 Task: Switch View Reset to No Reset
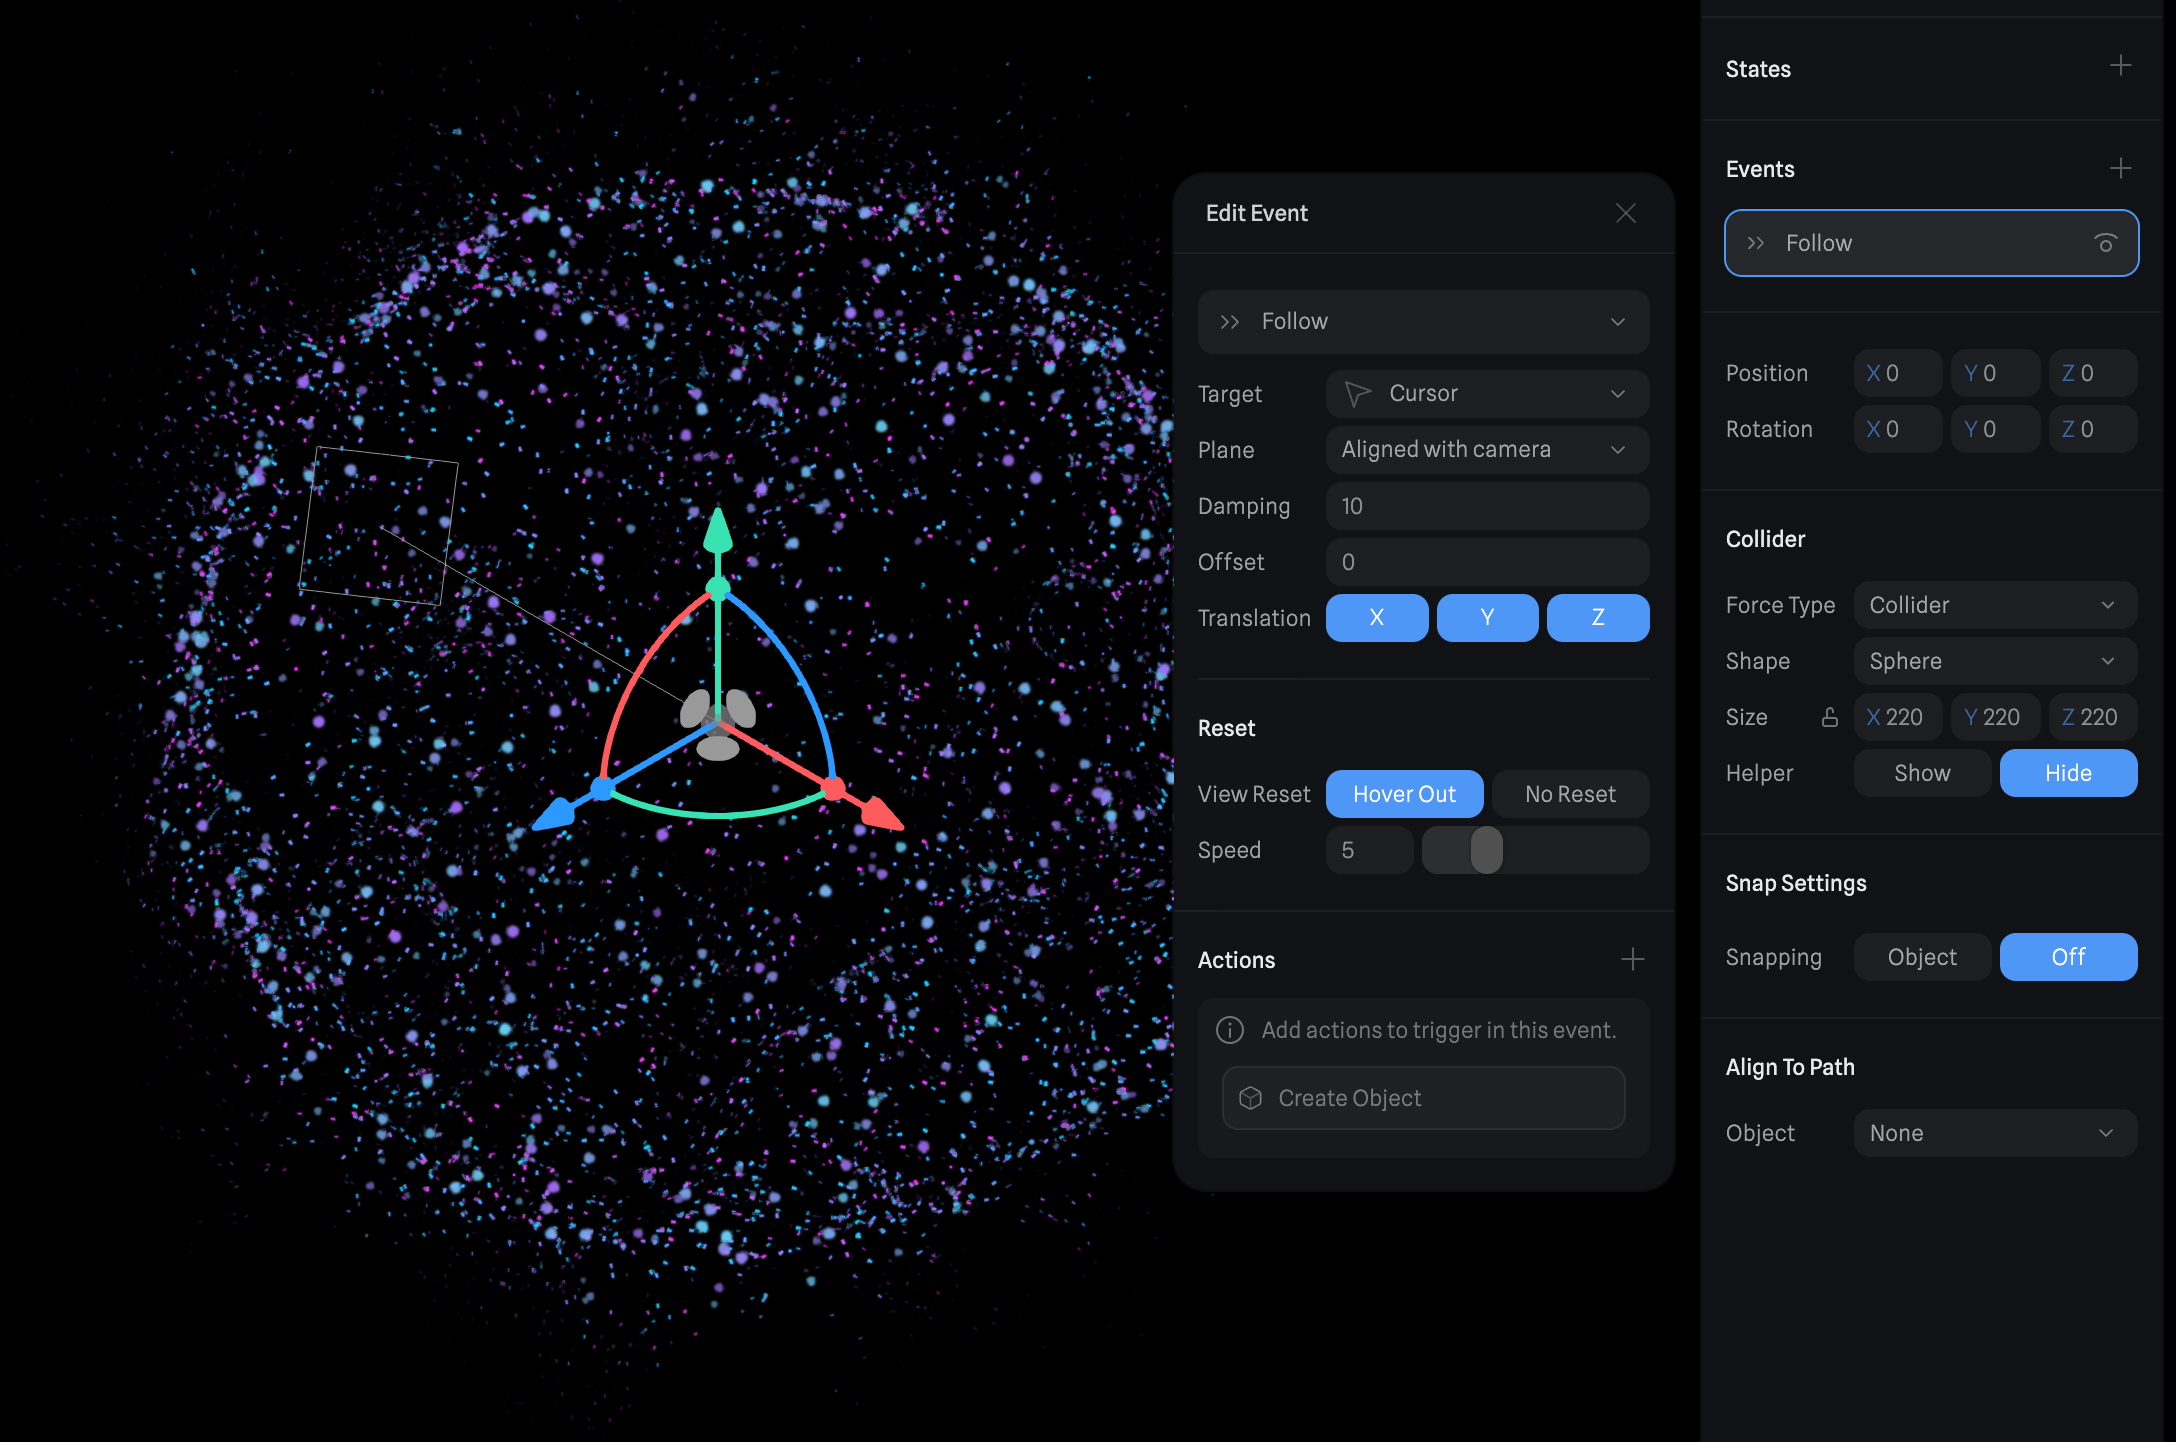[1570, 793]
